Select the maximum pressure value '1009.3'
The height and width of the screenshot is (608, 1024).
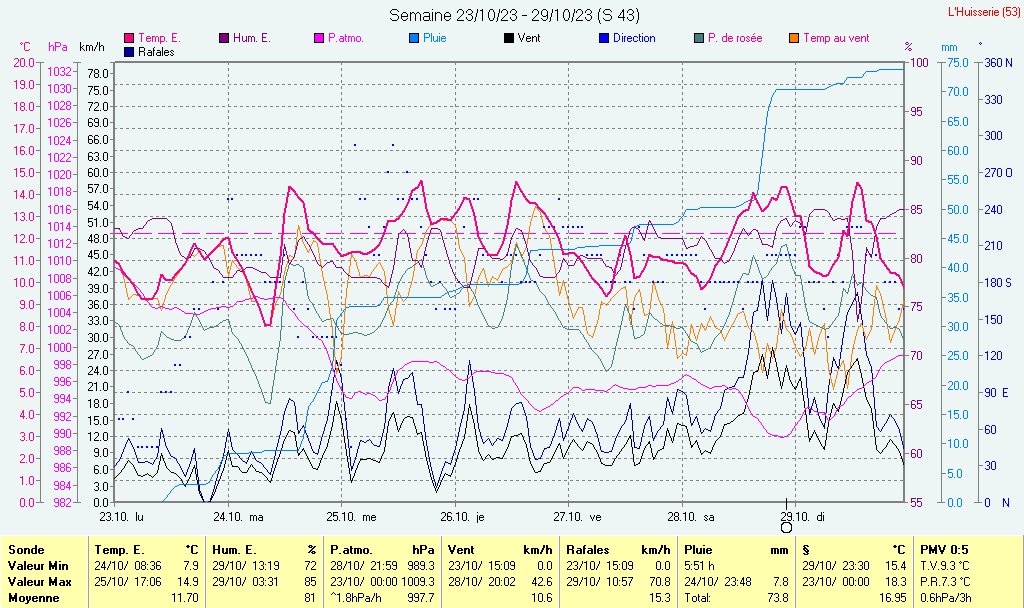point(418,581)
